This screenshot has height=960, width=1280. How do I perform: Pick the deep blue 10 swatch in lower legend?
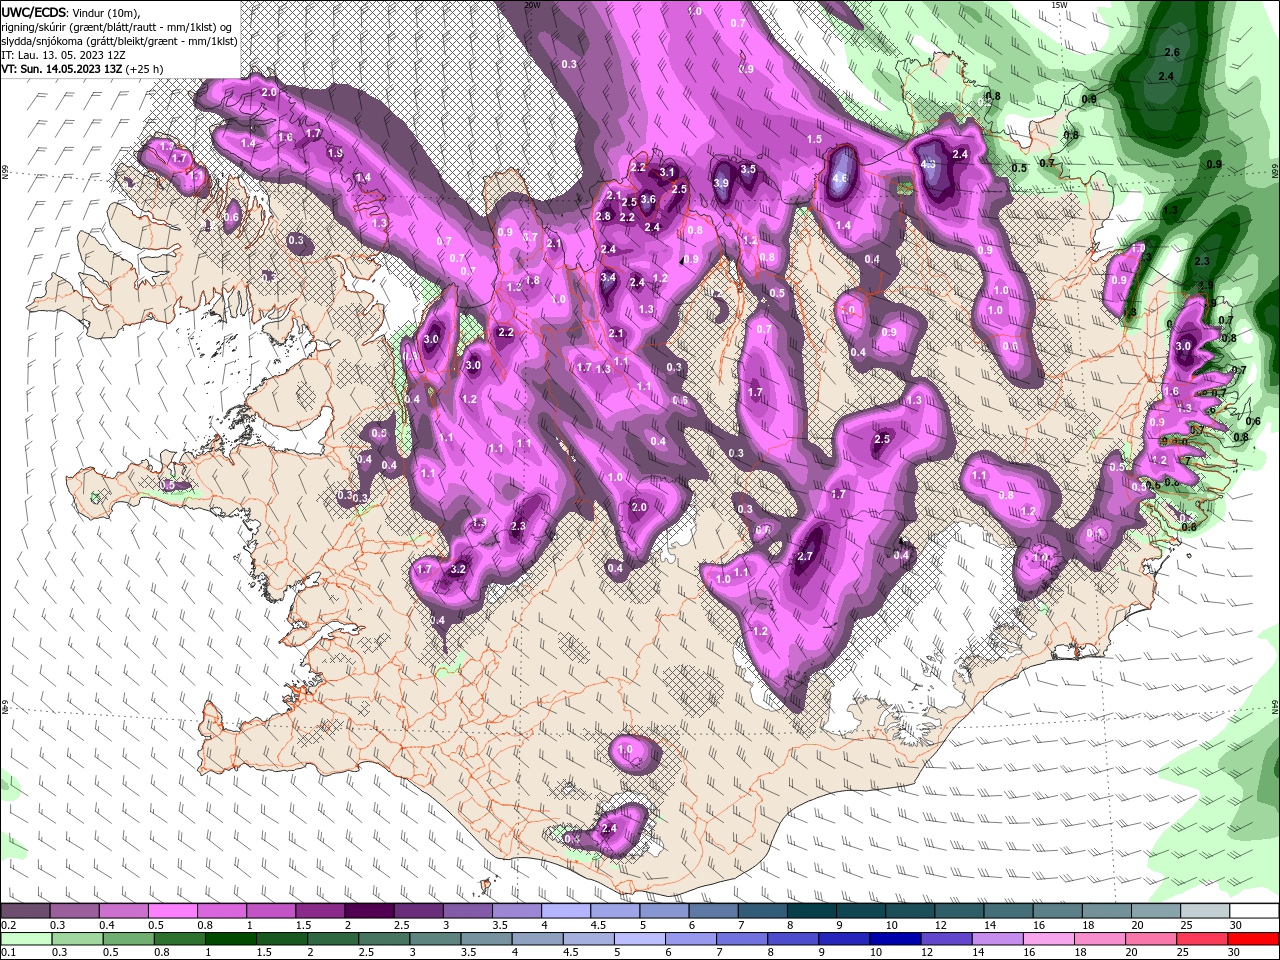[895, 939]
